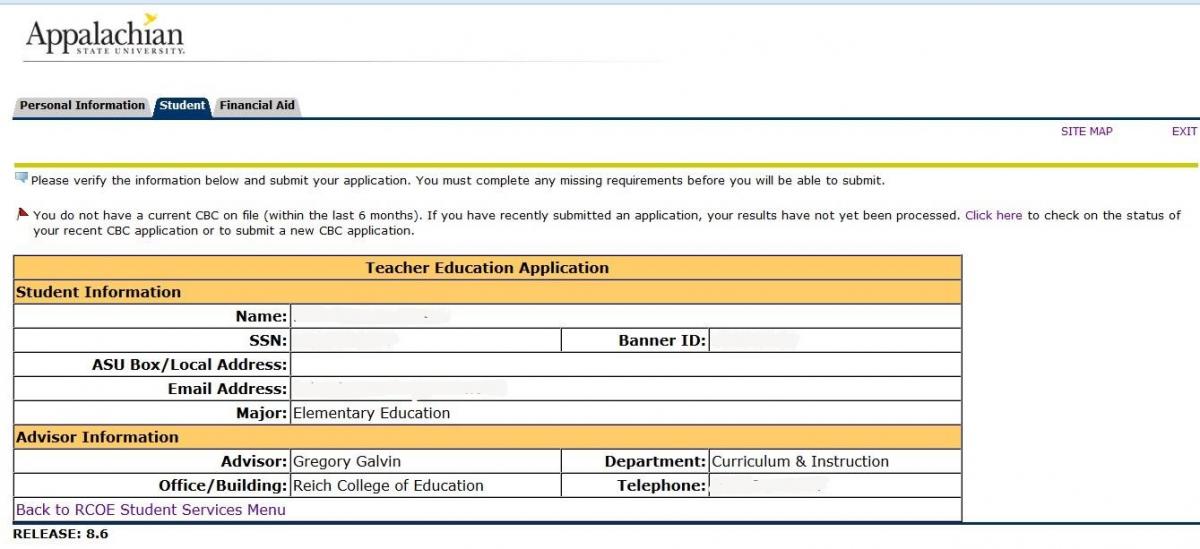Click the EXIT link
This screenshot has height=549, width=1200.
point(1184,132)
